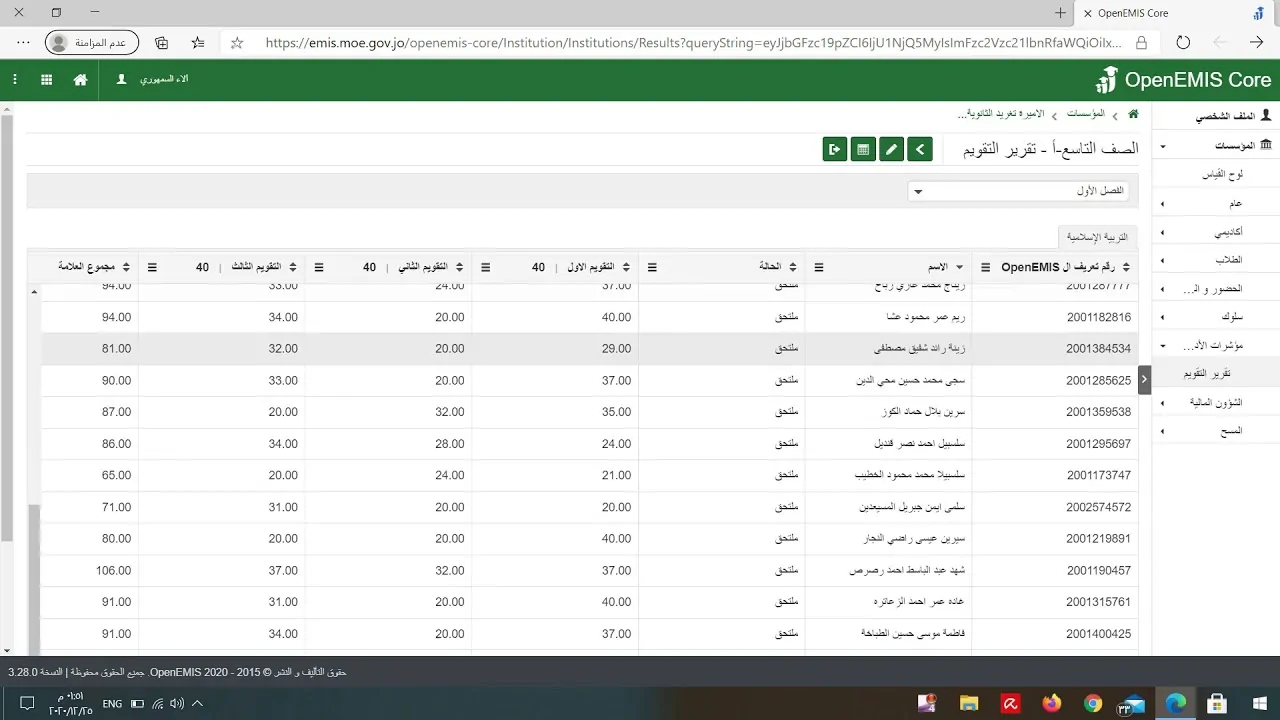
Task: Click the عدم المزامنة profile button
Action: pyautogui.click(x=92, y=43)
